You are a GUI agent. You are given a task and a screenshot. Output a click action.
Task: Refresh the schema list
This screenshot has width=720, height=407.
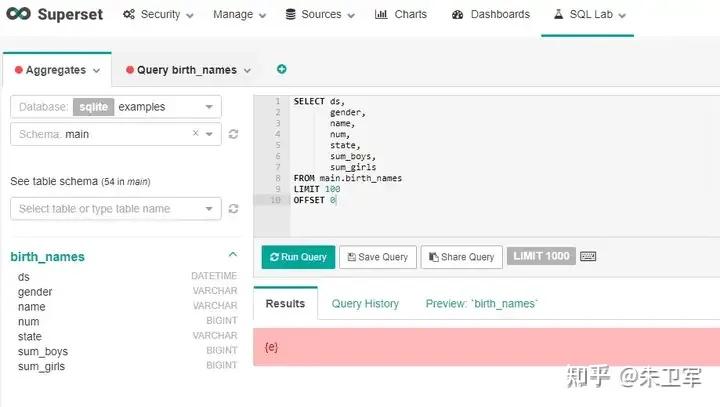[x=233, y=134]
